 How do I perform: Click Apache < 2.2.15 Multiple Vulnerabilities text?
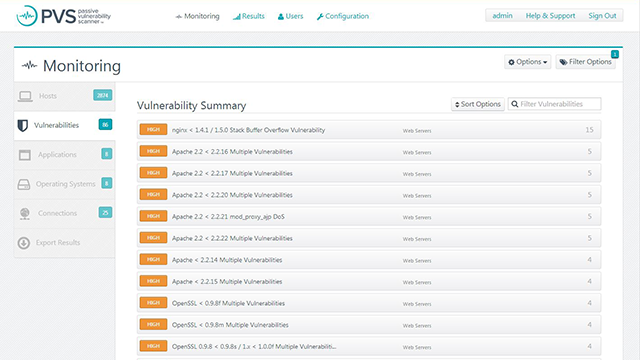[227, 282]
